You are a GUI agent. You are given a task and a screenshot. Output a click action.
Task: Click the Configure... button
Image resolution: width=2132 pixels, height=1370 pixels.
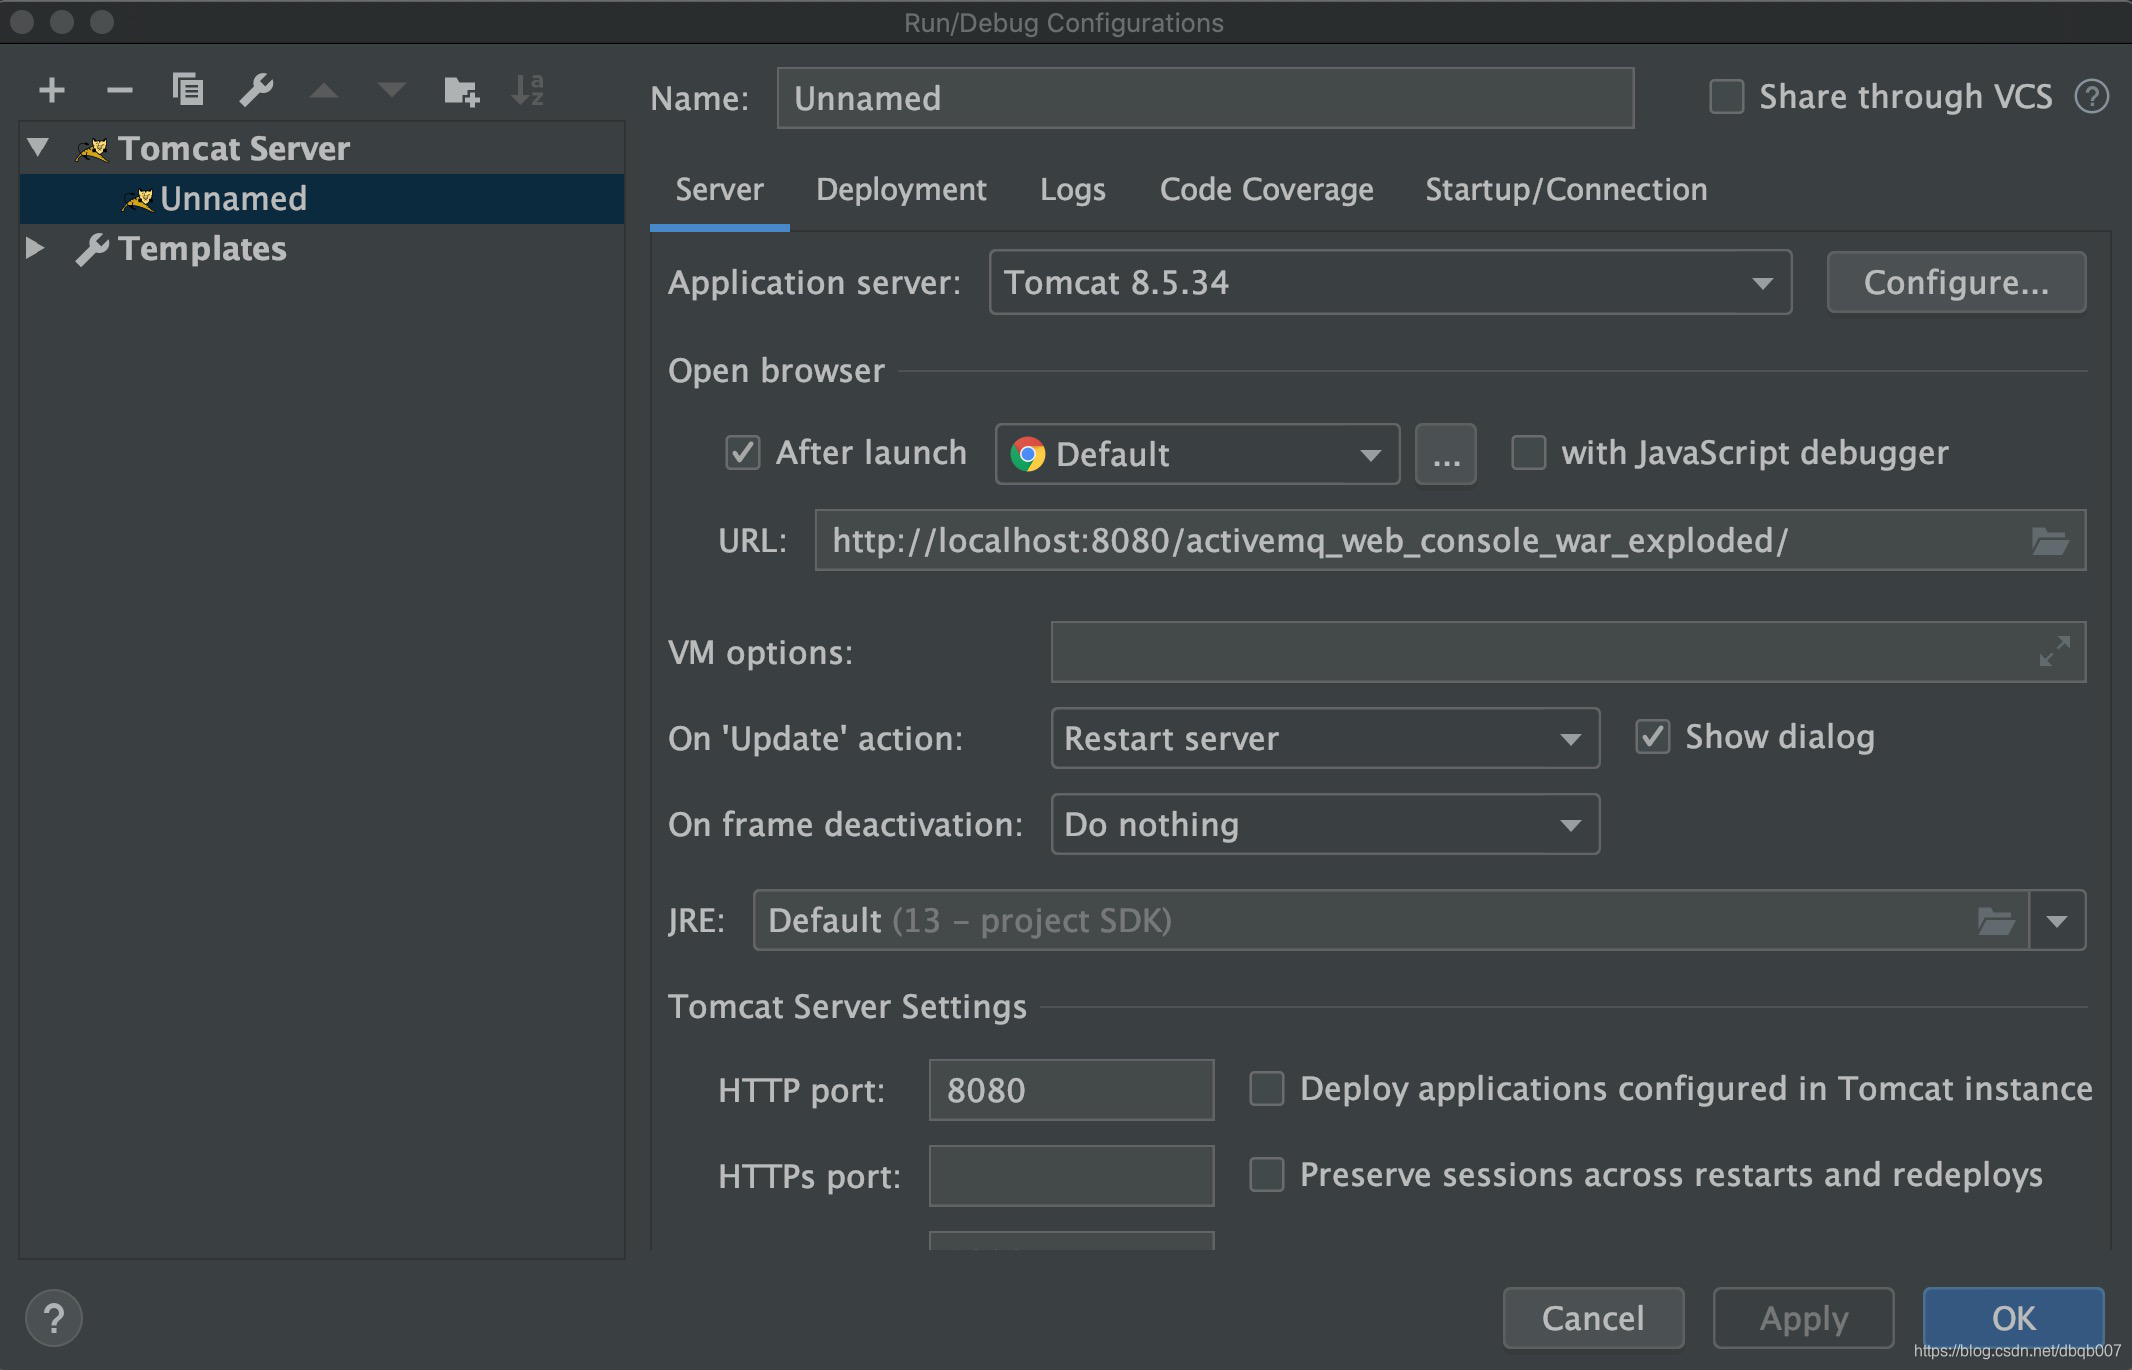(1956, 283)
